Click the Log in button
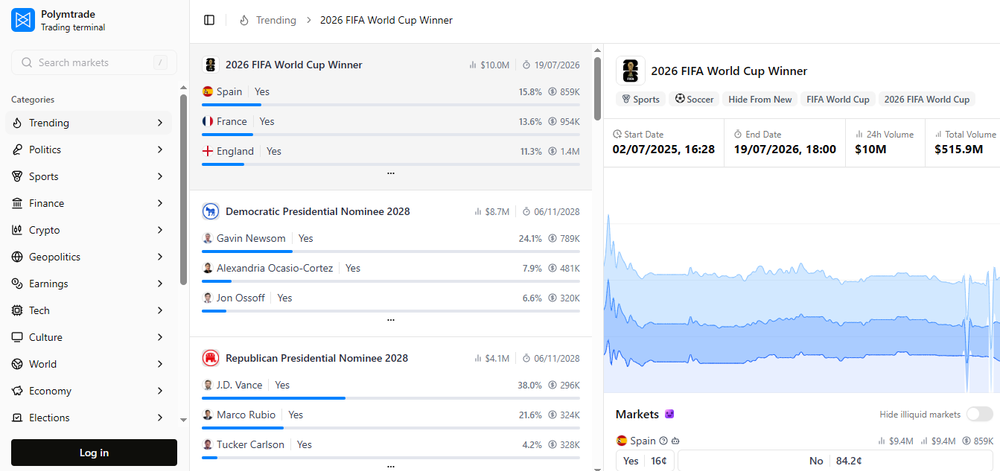The image size is (1000, 471). click(x=94, y=453)
